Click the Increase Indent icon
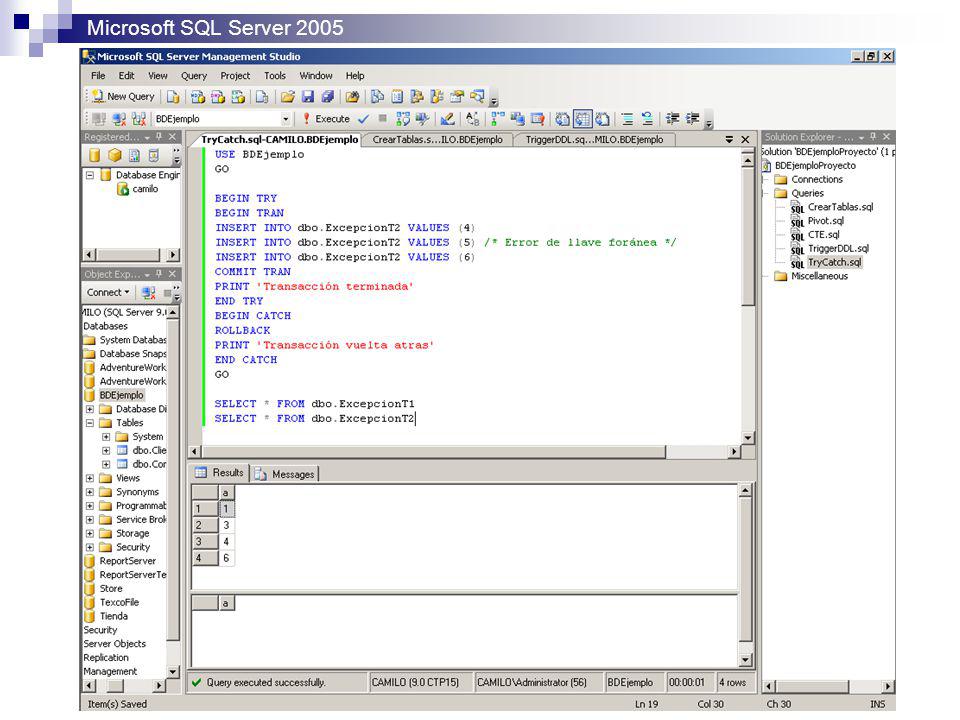This screenshot has height=720, width=960. pyautogui.click(x=693, y=119)
